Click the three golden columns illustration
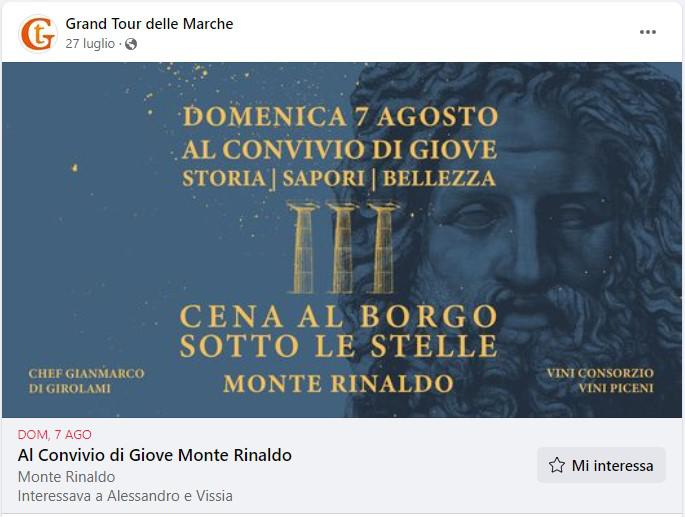The width and height of the screenshot is (685, 517). coord(340,247)
